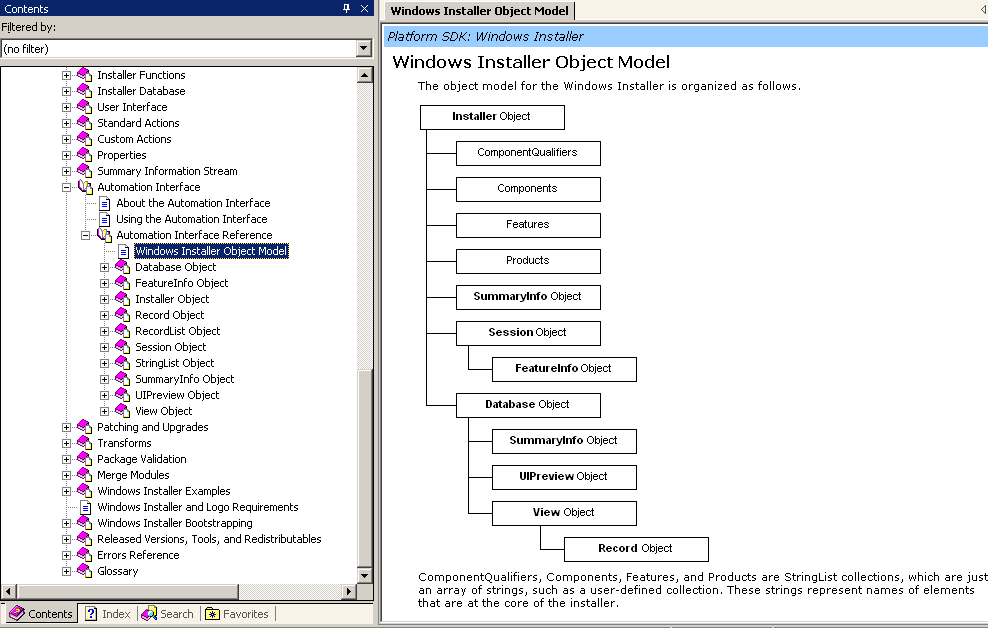Expand the View Object node
Image resolution: width=988 pixels, height=628 pixels.
(105, 411)
